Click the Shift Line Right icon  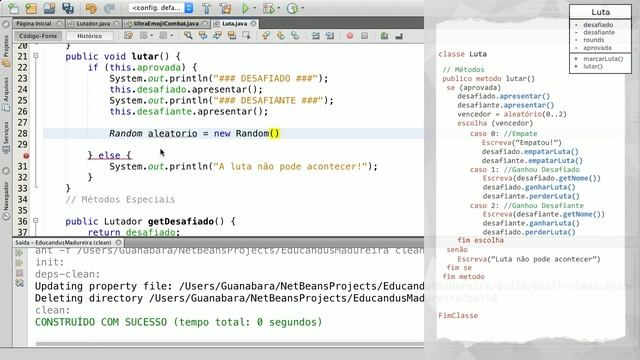click(x=330, y=36)
